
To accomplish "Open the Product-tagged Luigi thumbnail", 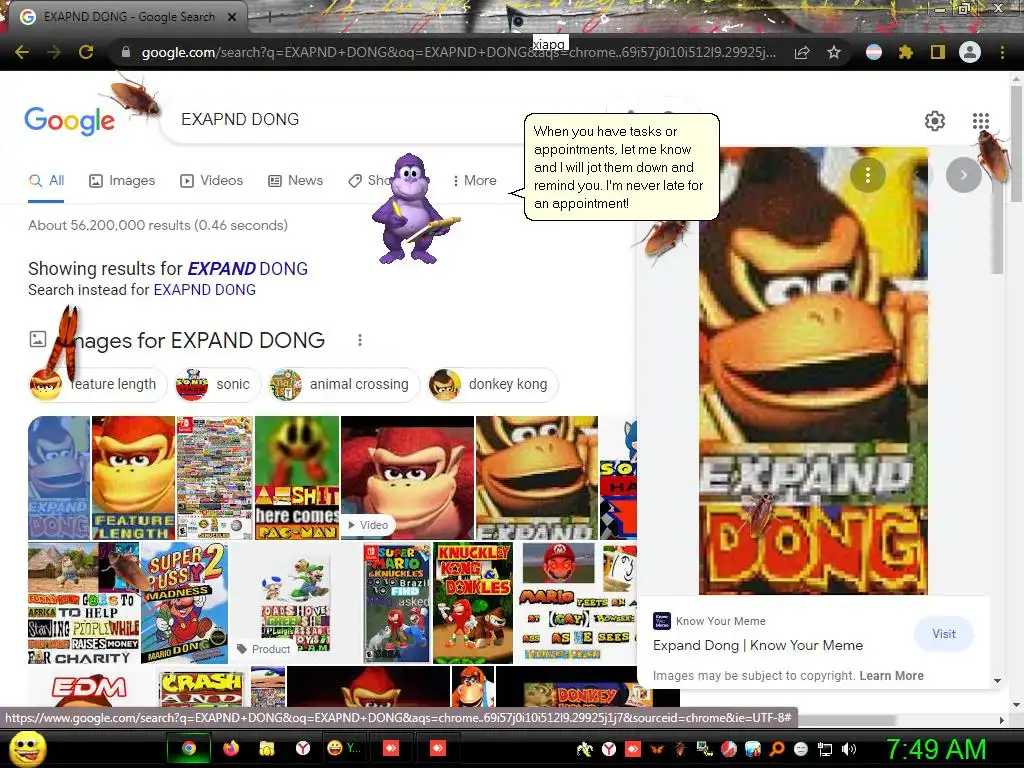I will click(x=295, y=603).
